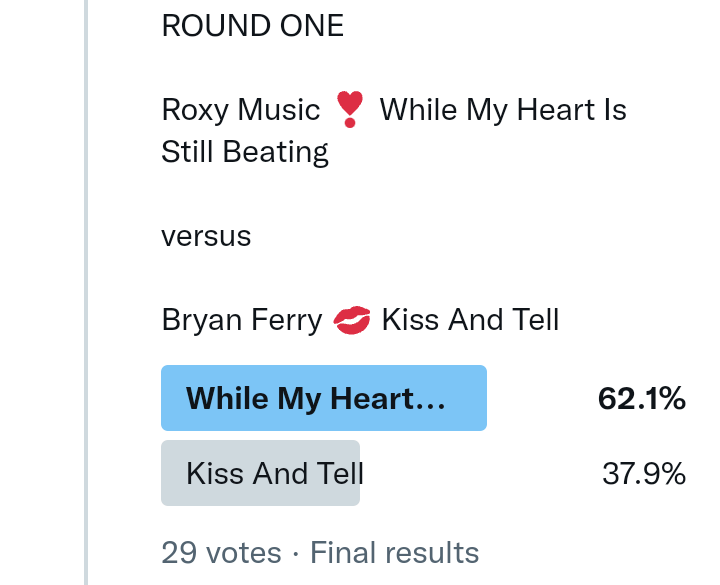This screenshot has width=720, height=585.
Task: Click the ROUND ONE heading text
Action: 252,26
